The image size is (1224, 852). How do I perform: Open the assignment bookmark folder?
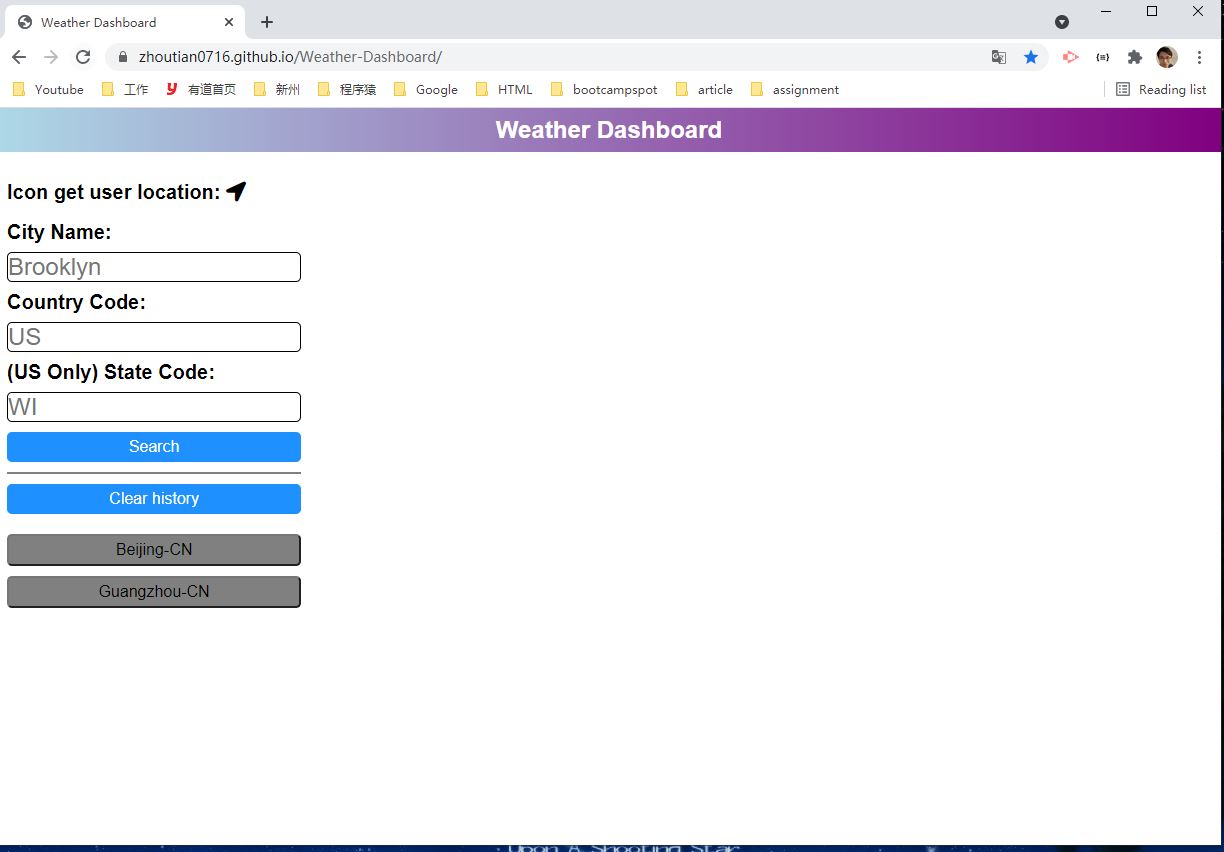pyautogui.click(x=795, y=89)
